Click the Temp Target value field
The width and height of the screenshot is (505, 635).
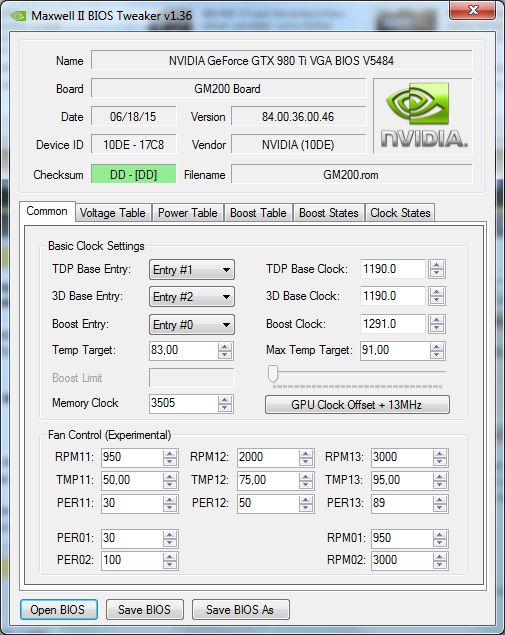pyautogui.click(x=183, y=350)
